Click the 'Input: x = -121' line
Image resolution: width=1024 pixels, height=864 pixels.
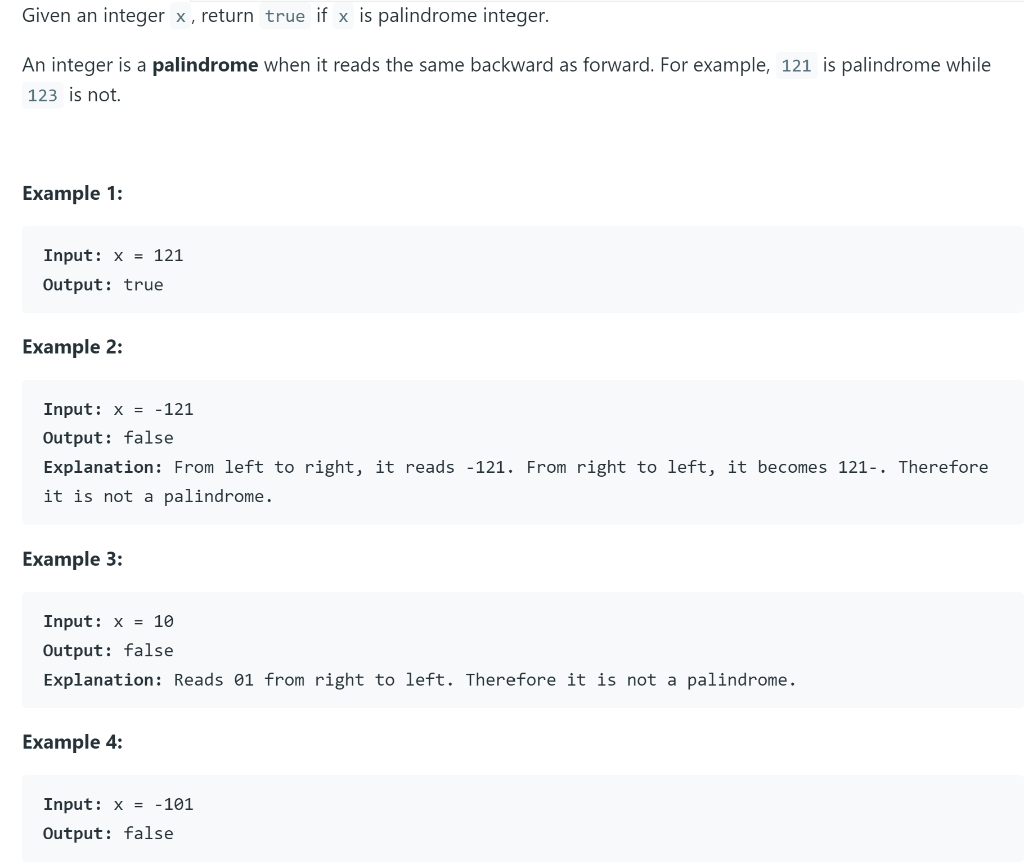click(118, 409)
